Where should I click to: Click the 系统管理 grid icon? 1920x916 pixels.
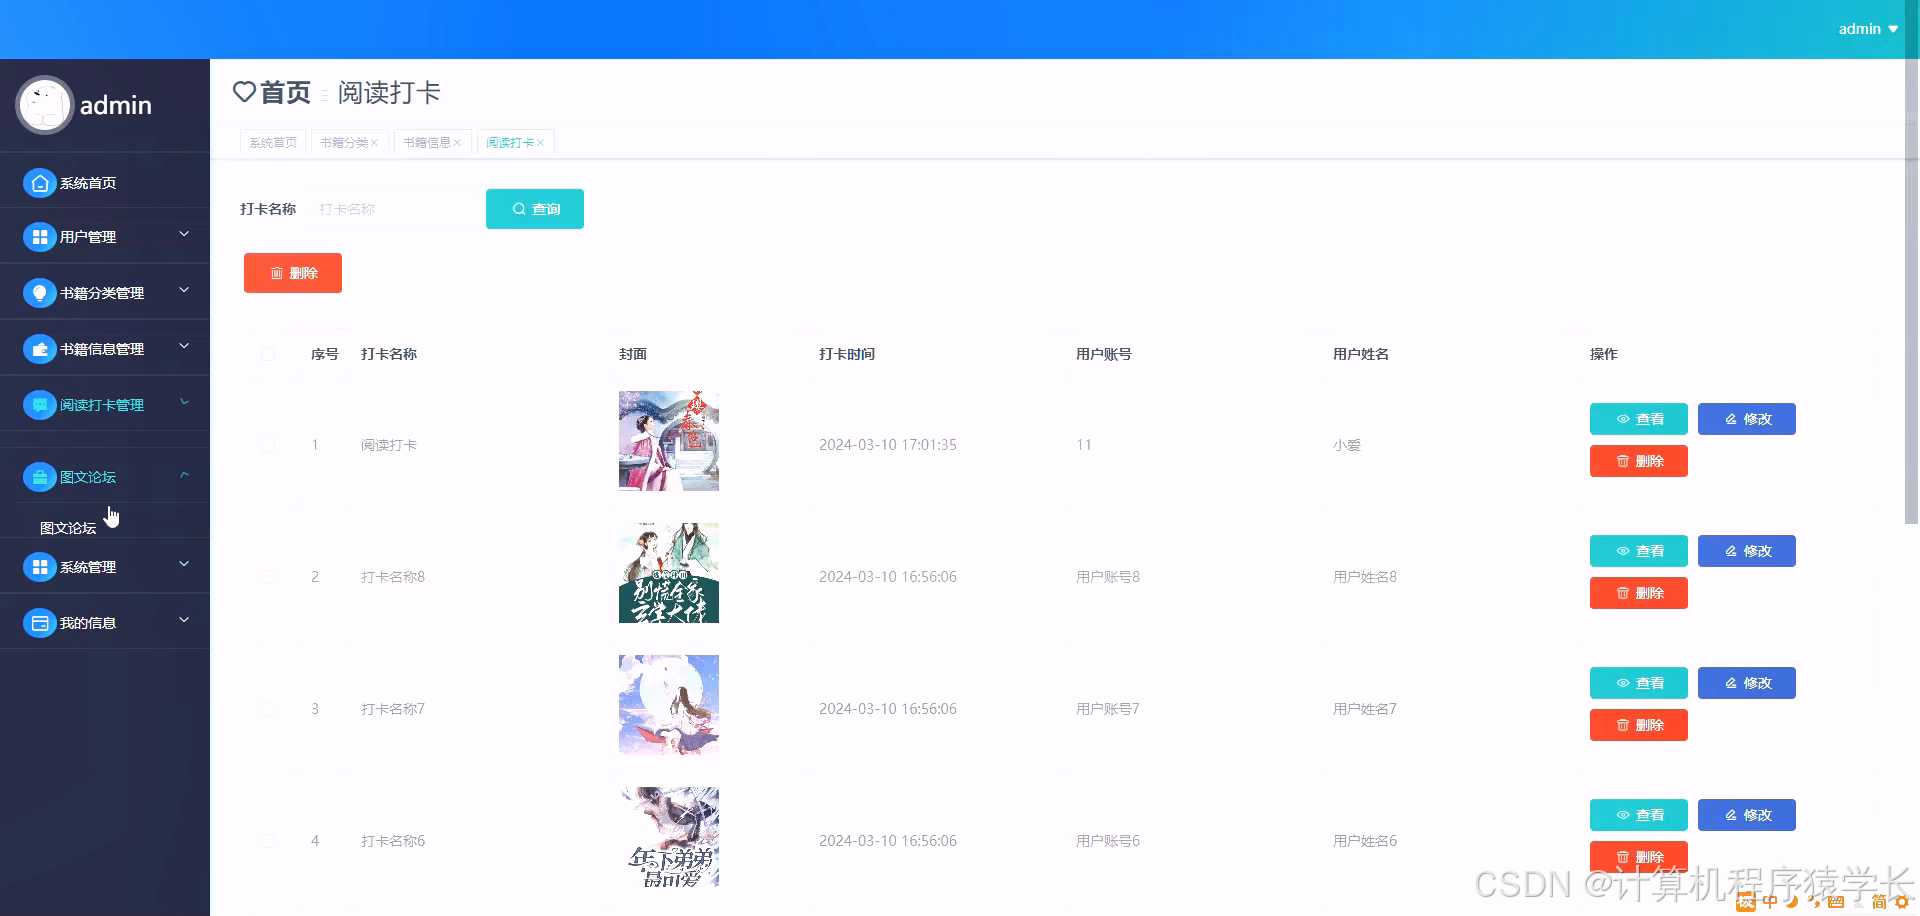click(39, 567)
